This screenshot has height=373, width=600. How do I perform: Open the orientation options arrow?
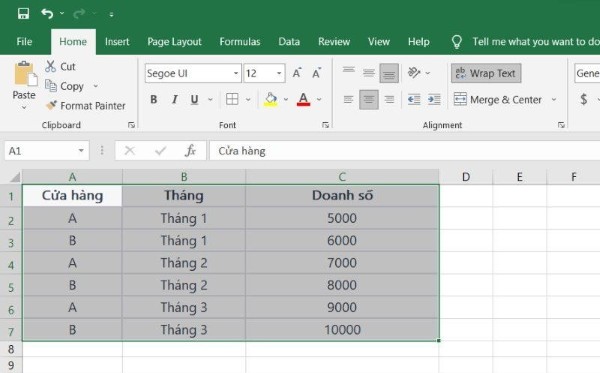tap(428, 73)
